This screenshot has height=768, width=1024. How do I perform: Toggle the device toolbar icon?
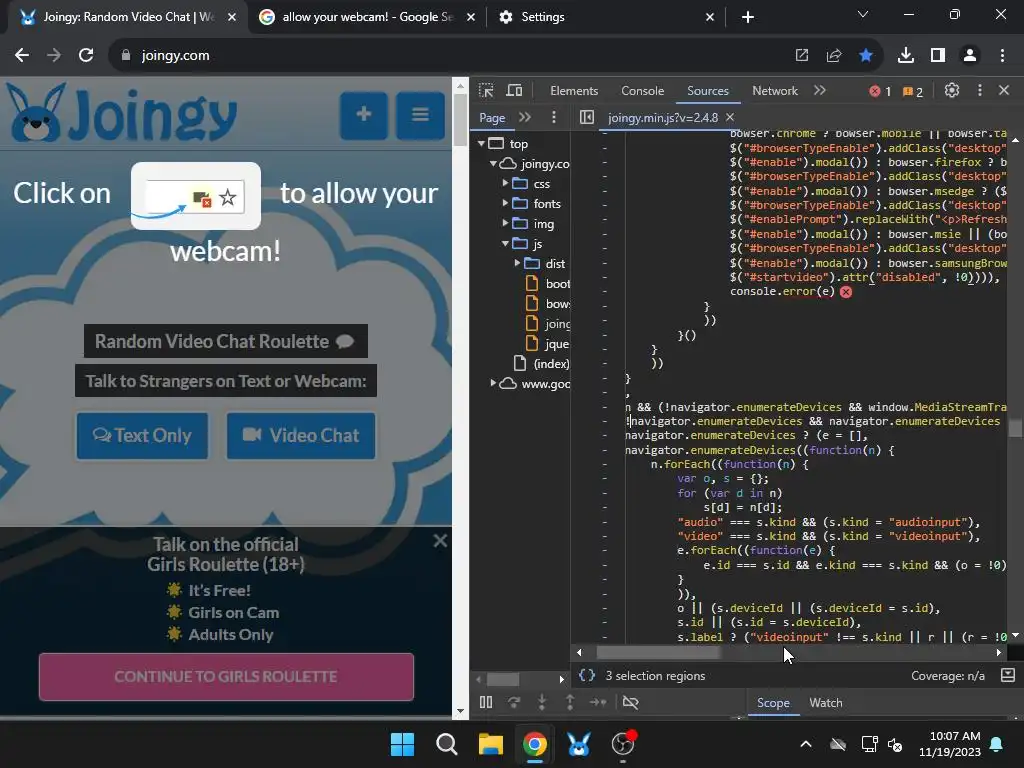pos(515,90)
